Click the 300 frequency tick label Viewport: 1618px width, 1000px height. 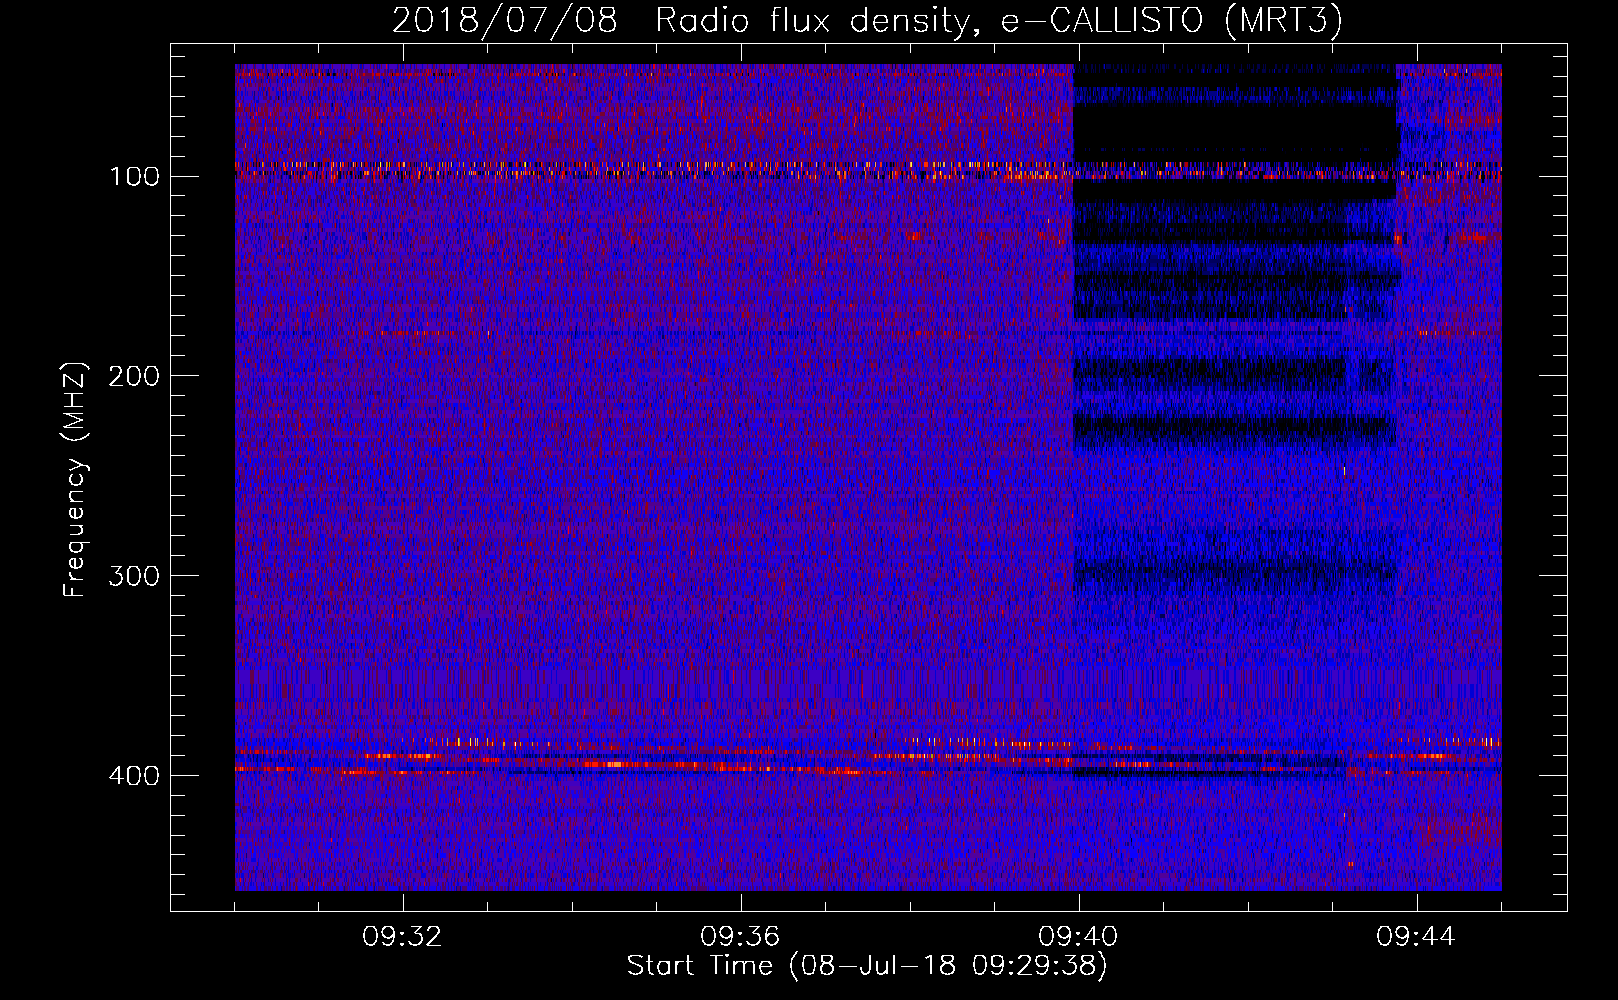pyautogui.click(x=134, y=577)
